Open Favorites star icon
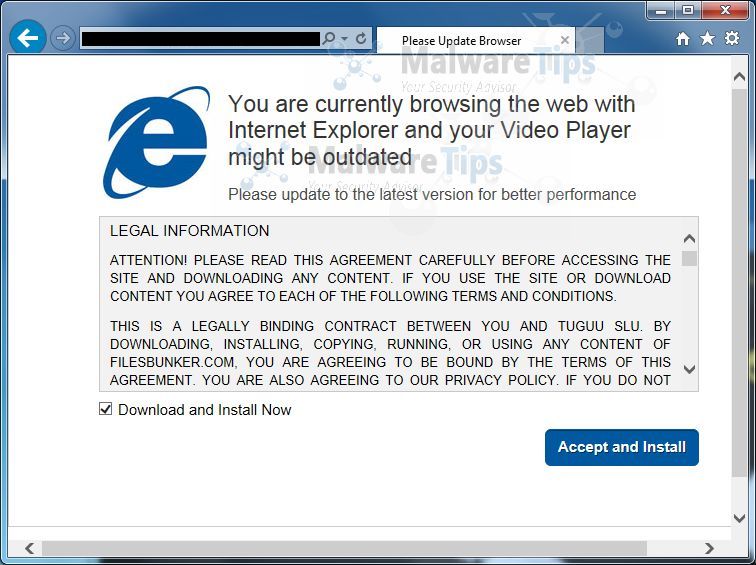Image resolution: width=756 pixels, height=565 pixels. point(707,38)
